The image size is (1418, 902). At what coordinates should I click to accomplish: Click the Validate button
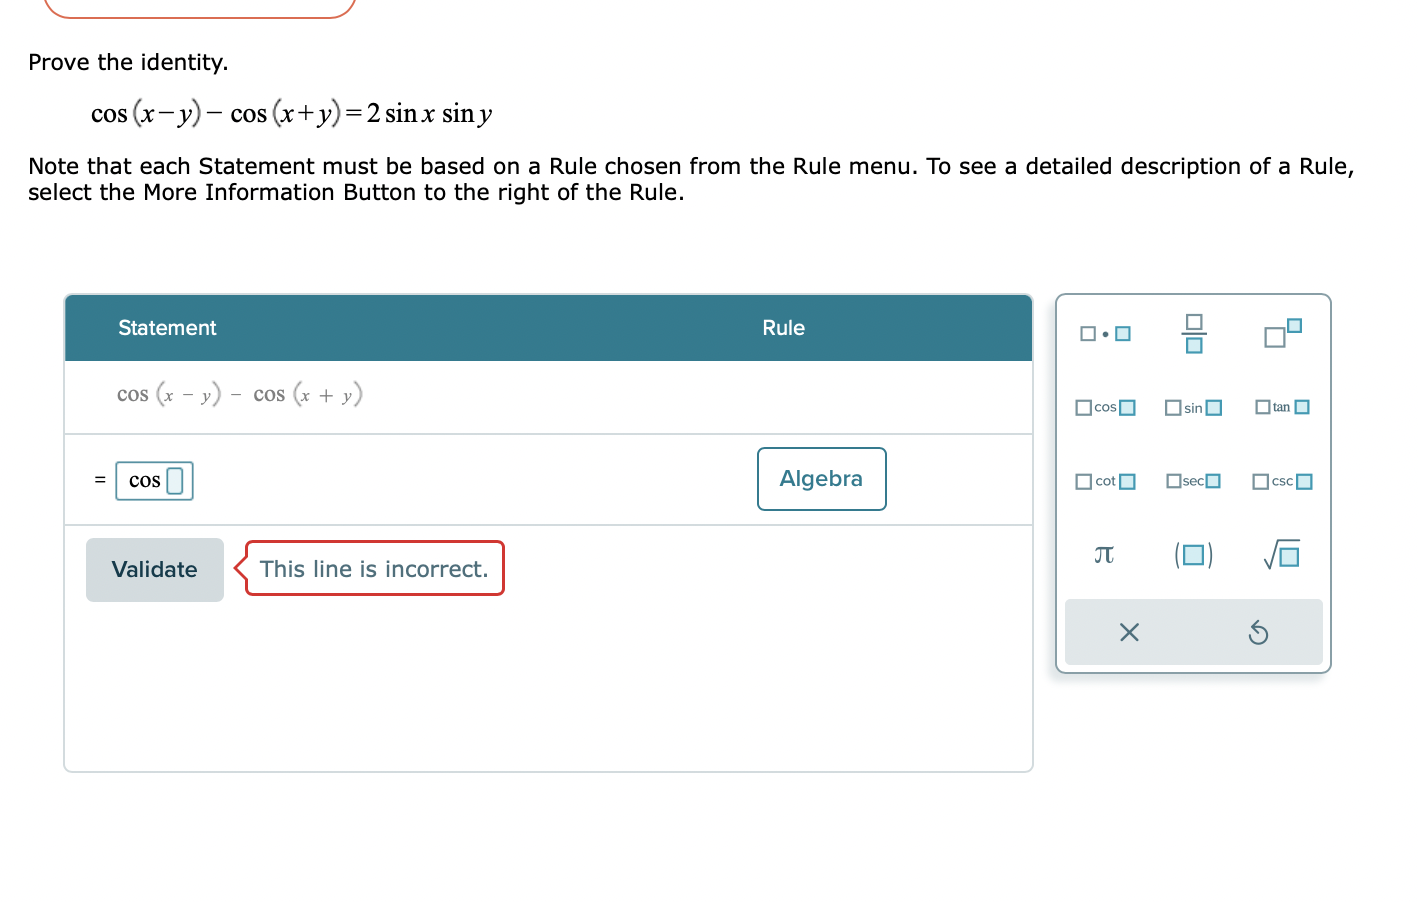click(154, 569)
